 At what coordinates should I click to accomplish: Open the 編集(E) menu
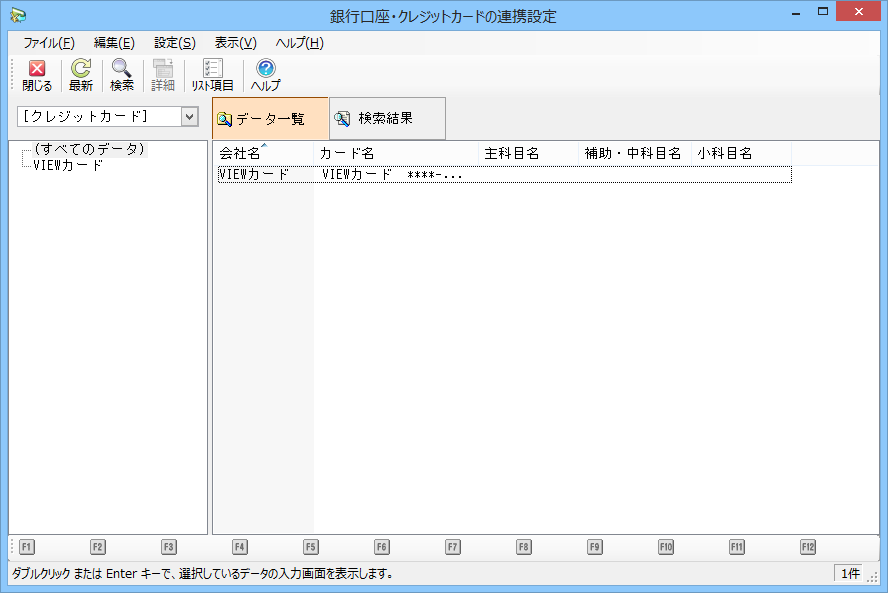click(114, 43)
